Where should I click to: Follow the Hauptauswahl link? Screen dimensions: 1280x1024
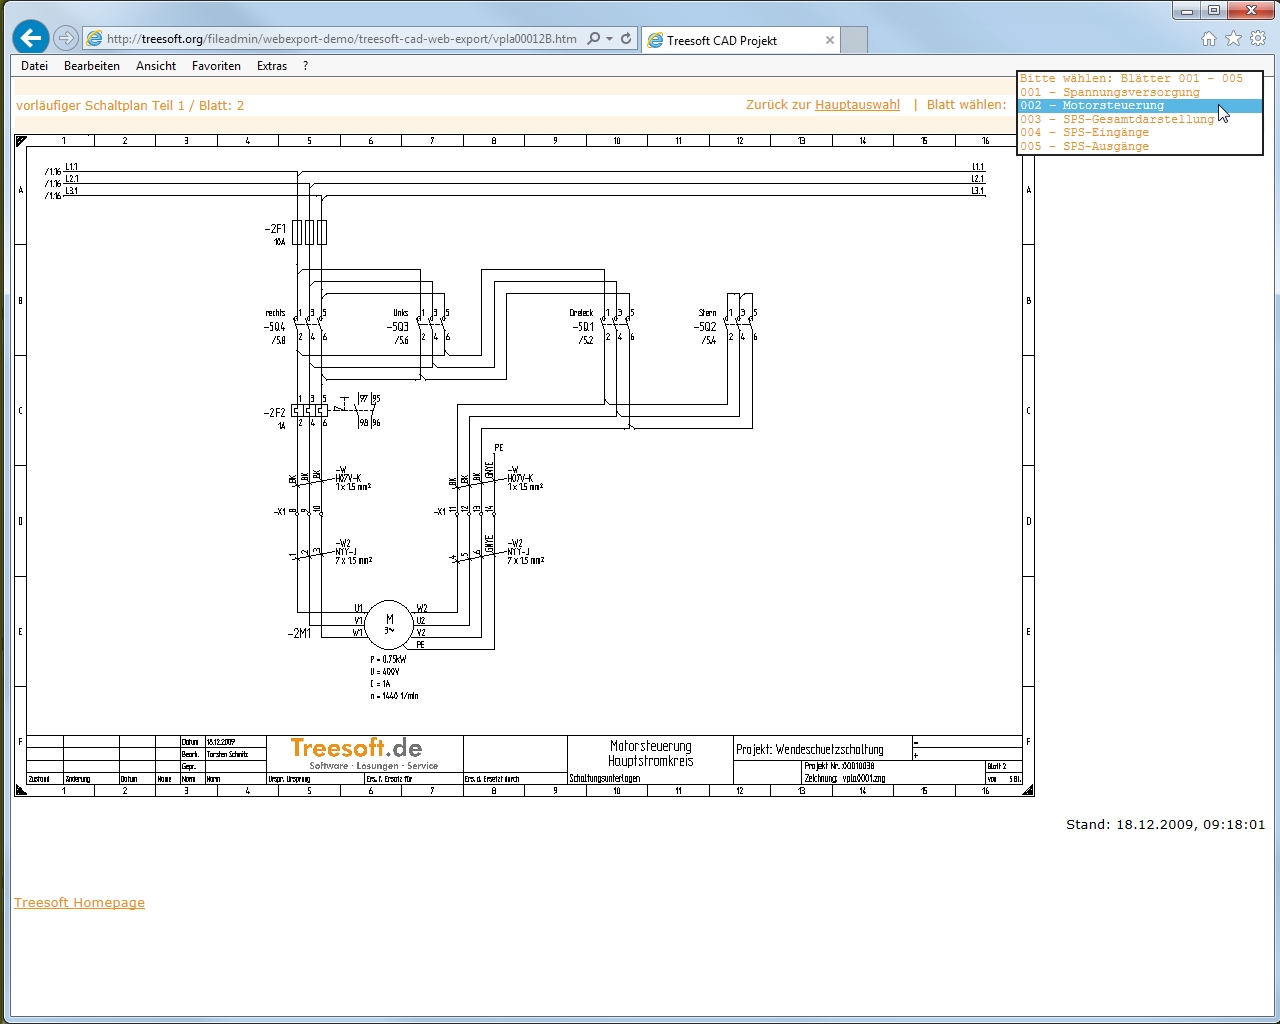857,105
